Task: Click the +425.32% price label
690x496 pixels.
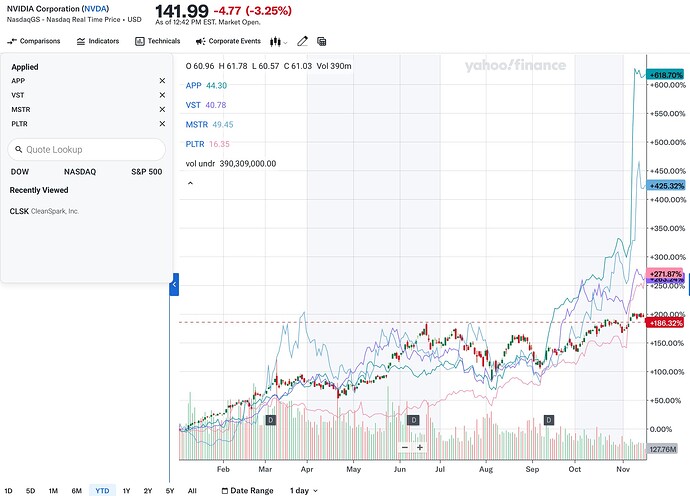Action: click(x=665, y=186)
